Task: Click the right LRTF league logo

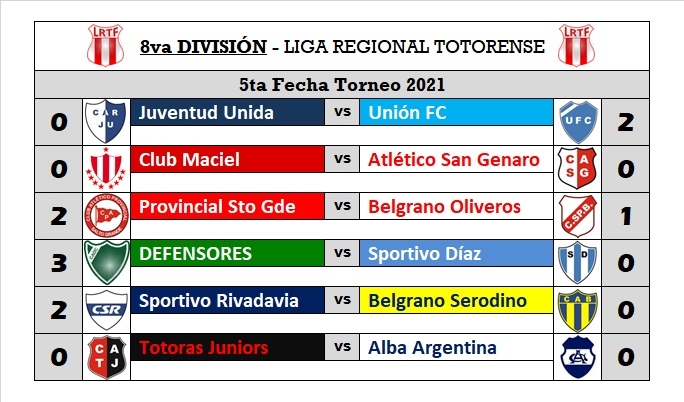Action: (x=577, y=46)
